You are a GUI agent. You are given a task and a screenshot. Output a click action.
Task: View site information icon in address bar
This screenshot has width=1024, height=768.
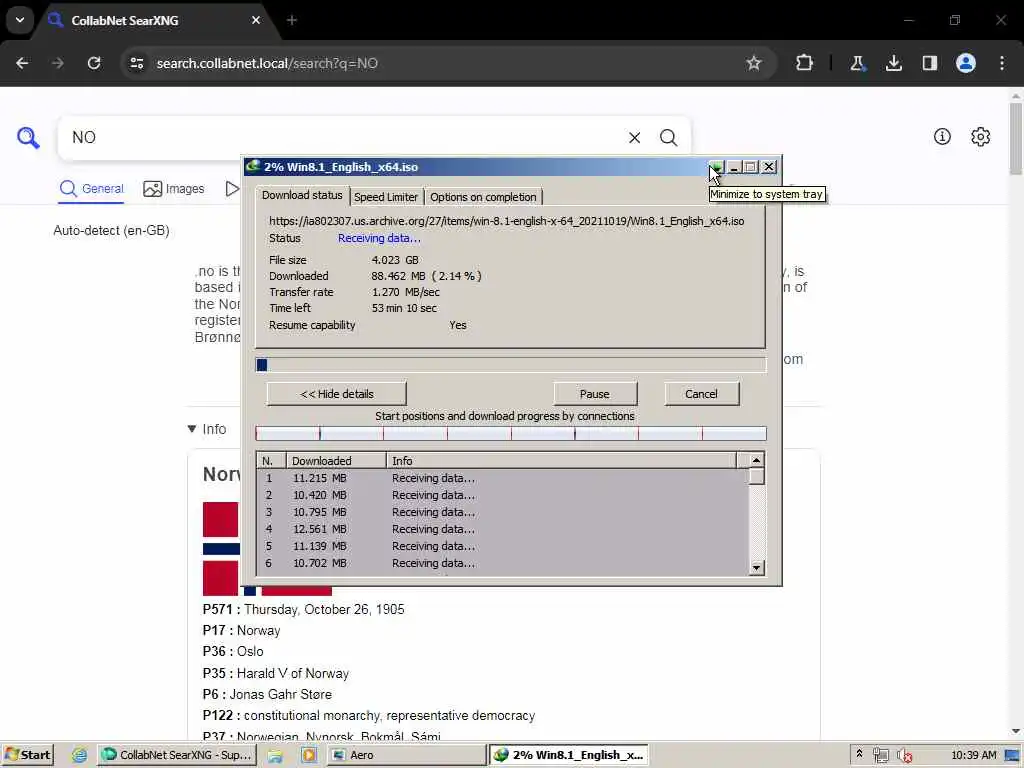tap(136, 63)
